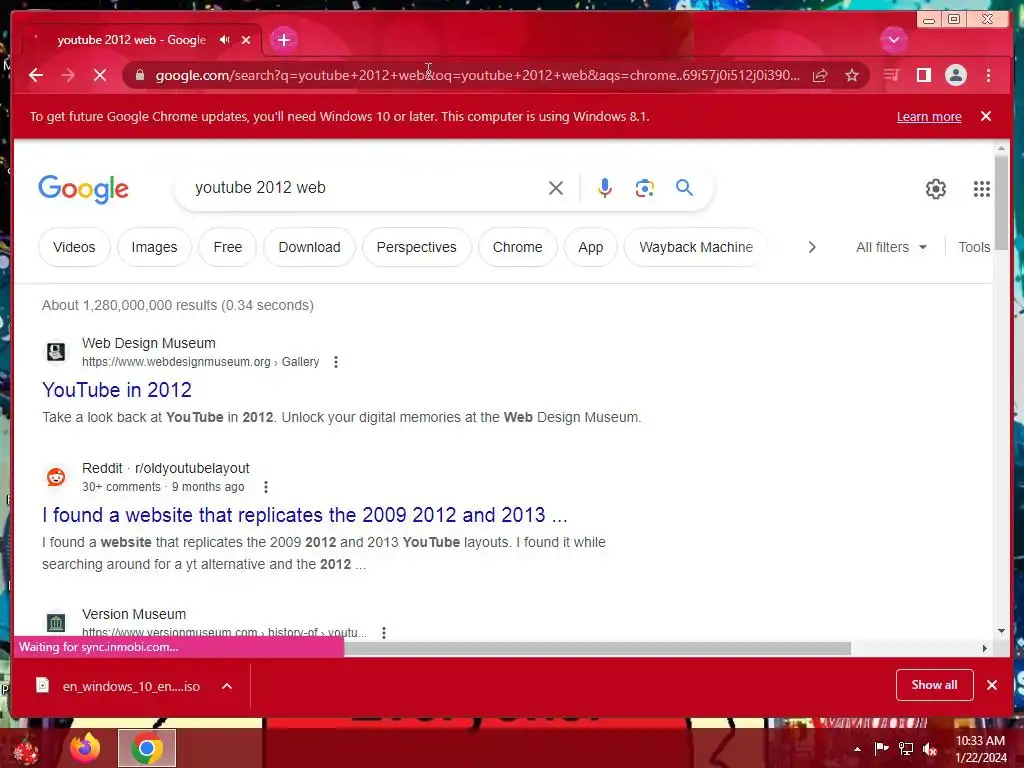Expand the All filters dropdown
The height and width of the screenshot is (768, 1024).
891,247
